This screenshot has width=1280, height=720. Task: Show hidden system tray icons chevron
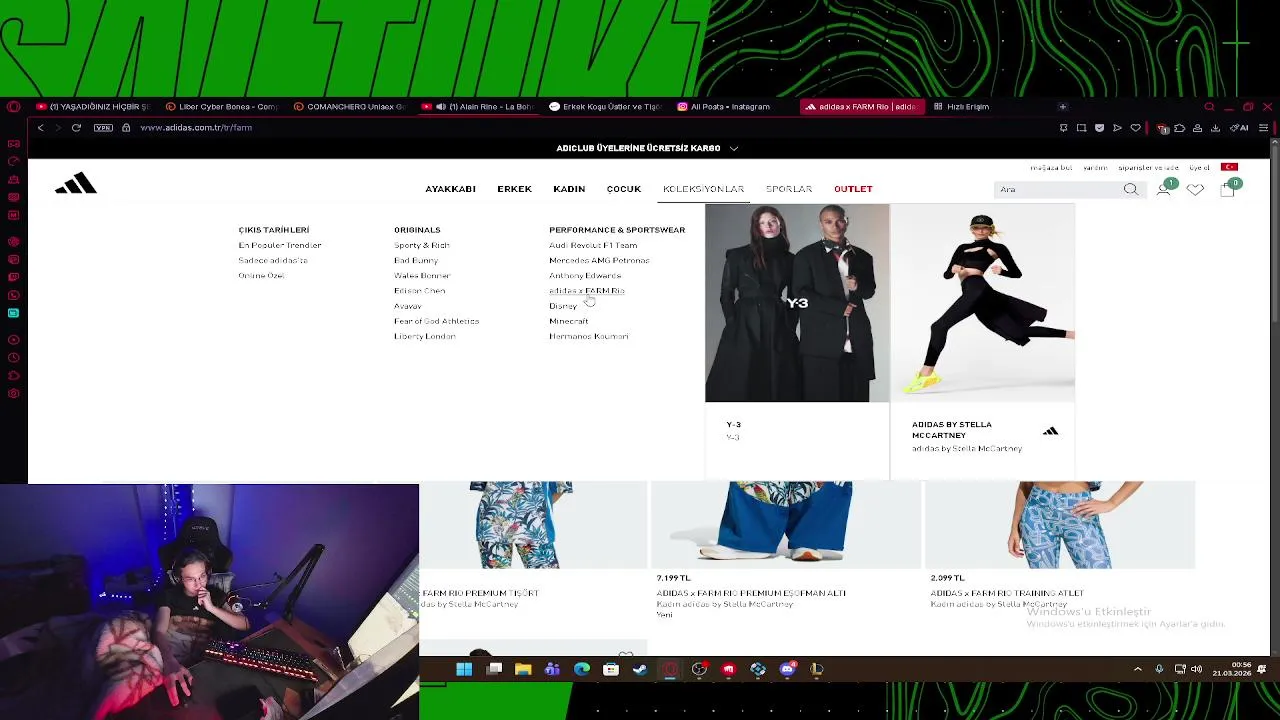point(1137,669)
